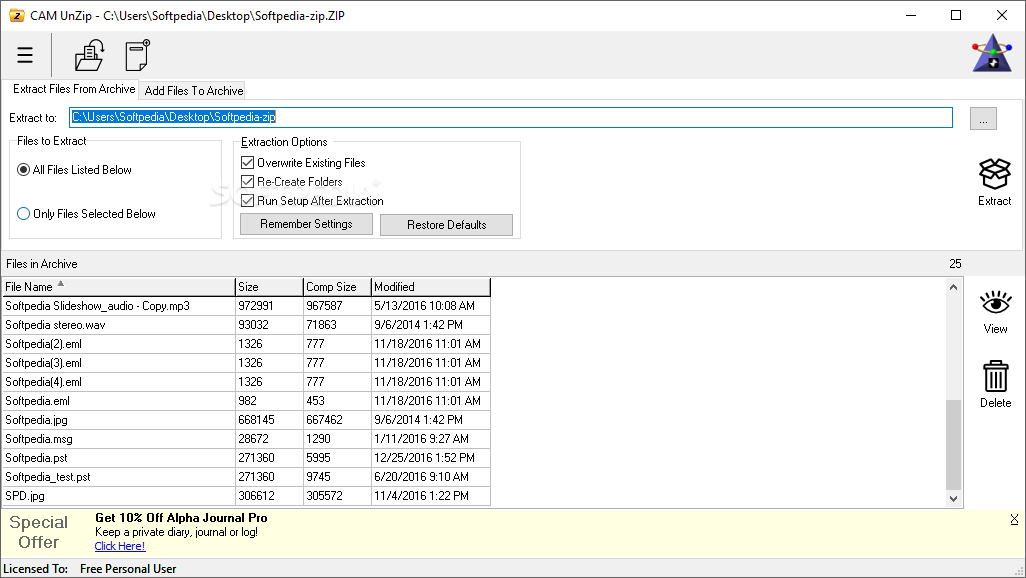This screenshot has width=1026, height=578.
Task: Click file list scroll down arrow
Action: coord(953,499)
